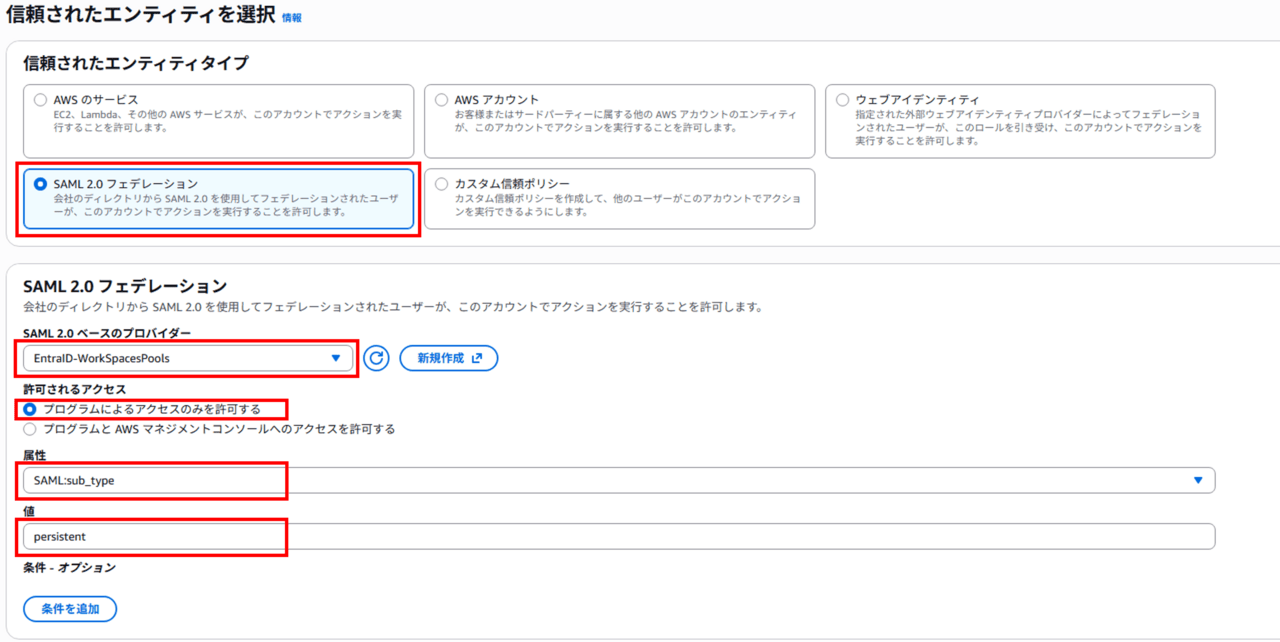Click the arrow icon on the SAML:sub_type field

1198,480
